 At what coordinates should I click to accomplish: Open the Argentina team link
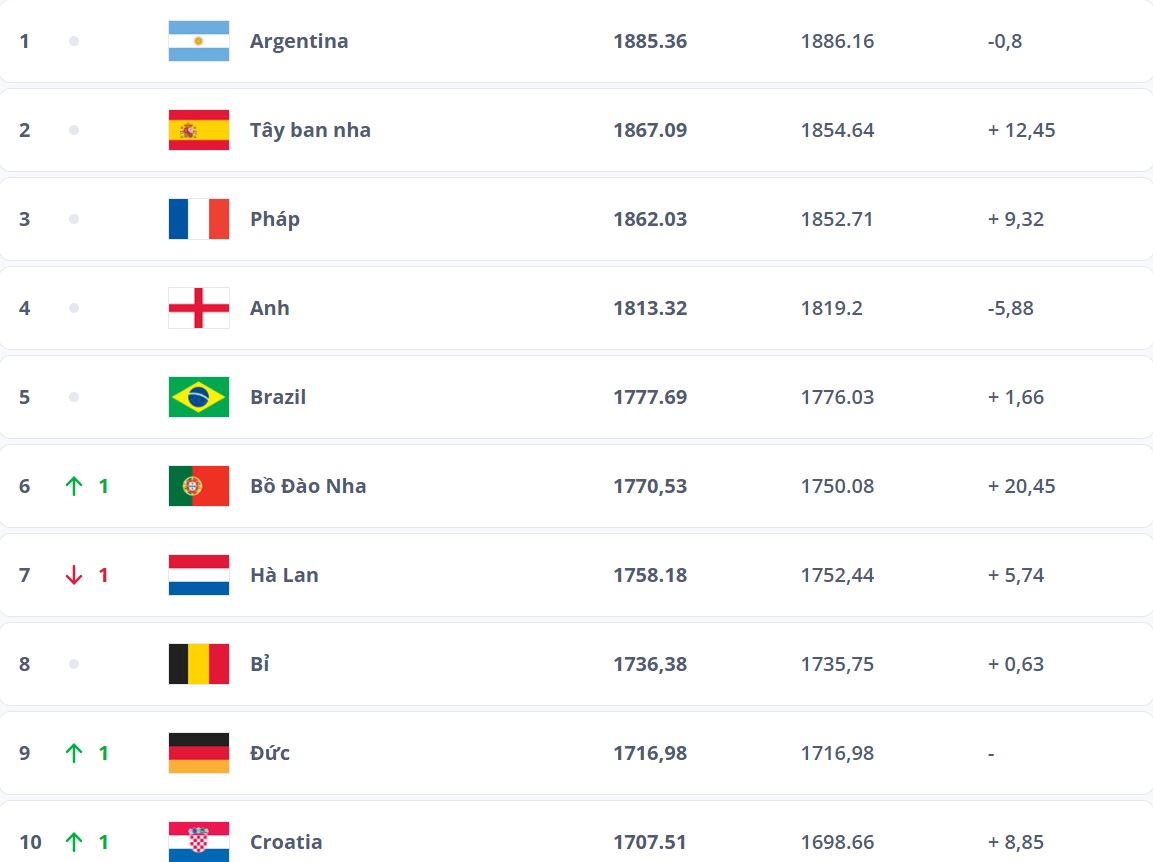tap(299, 41)
